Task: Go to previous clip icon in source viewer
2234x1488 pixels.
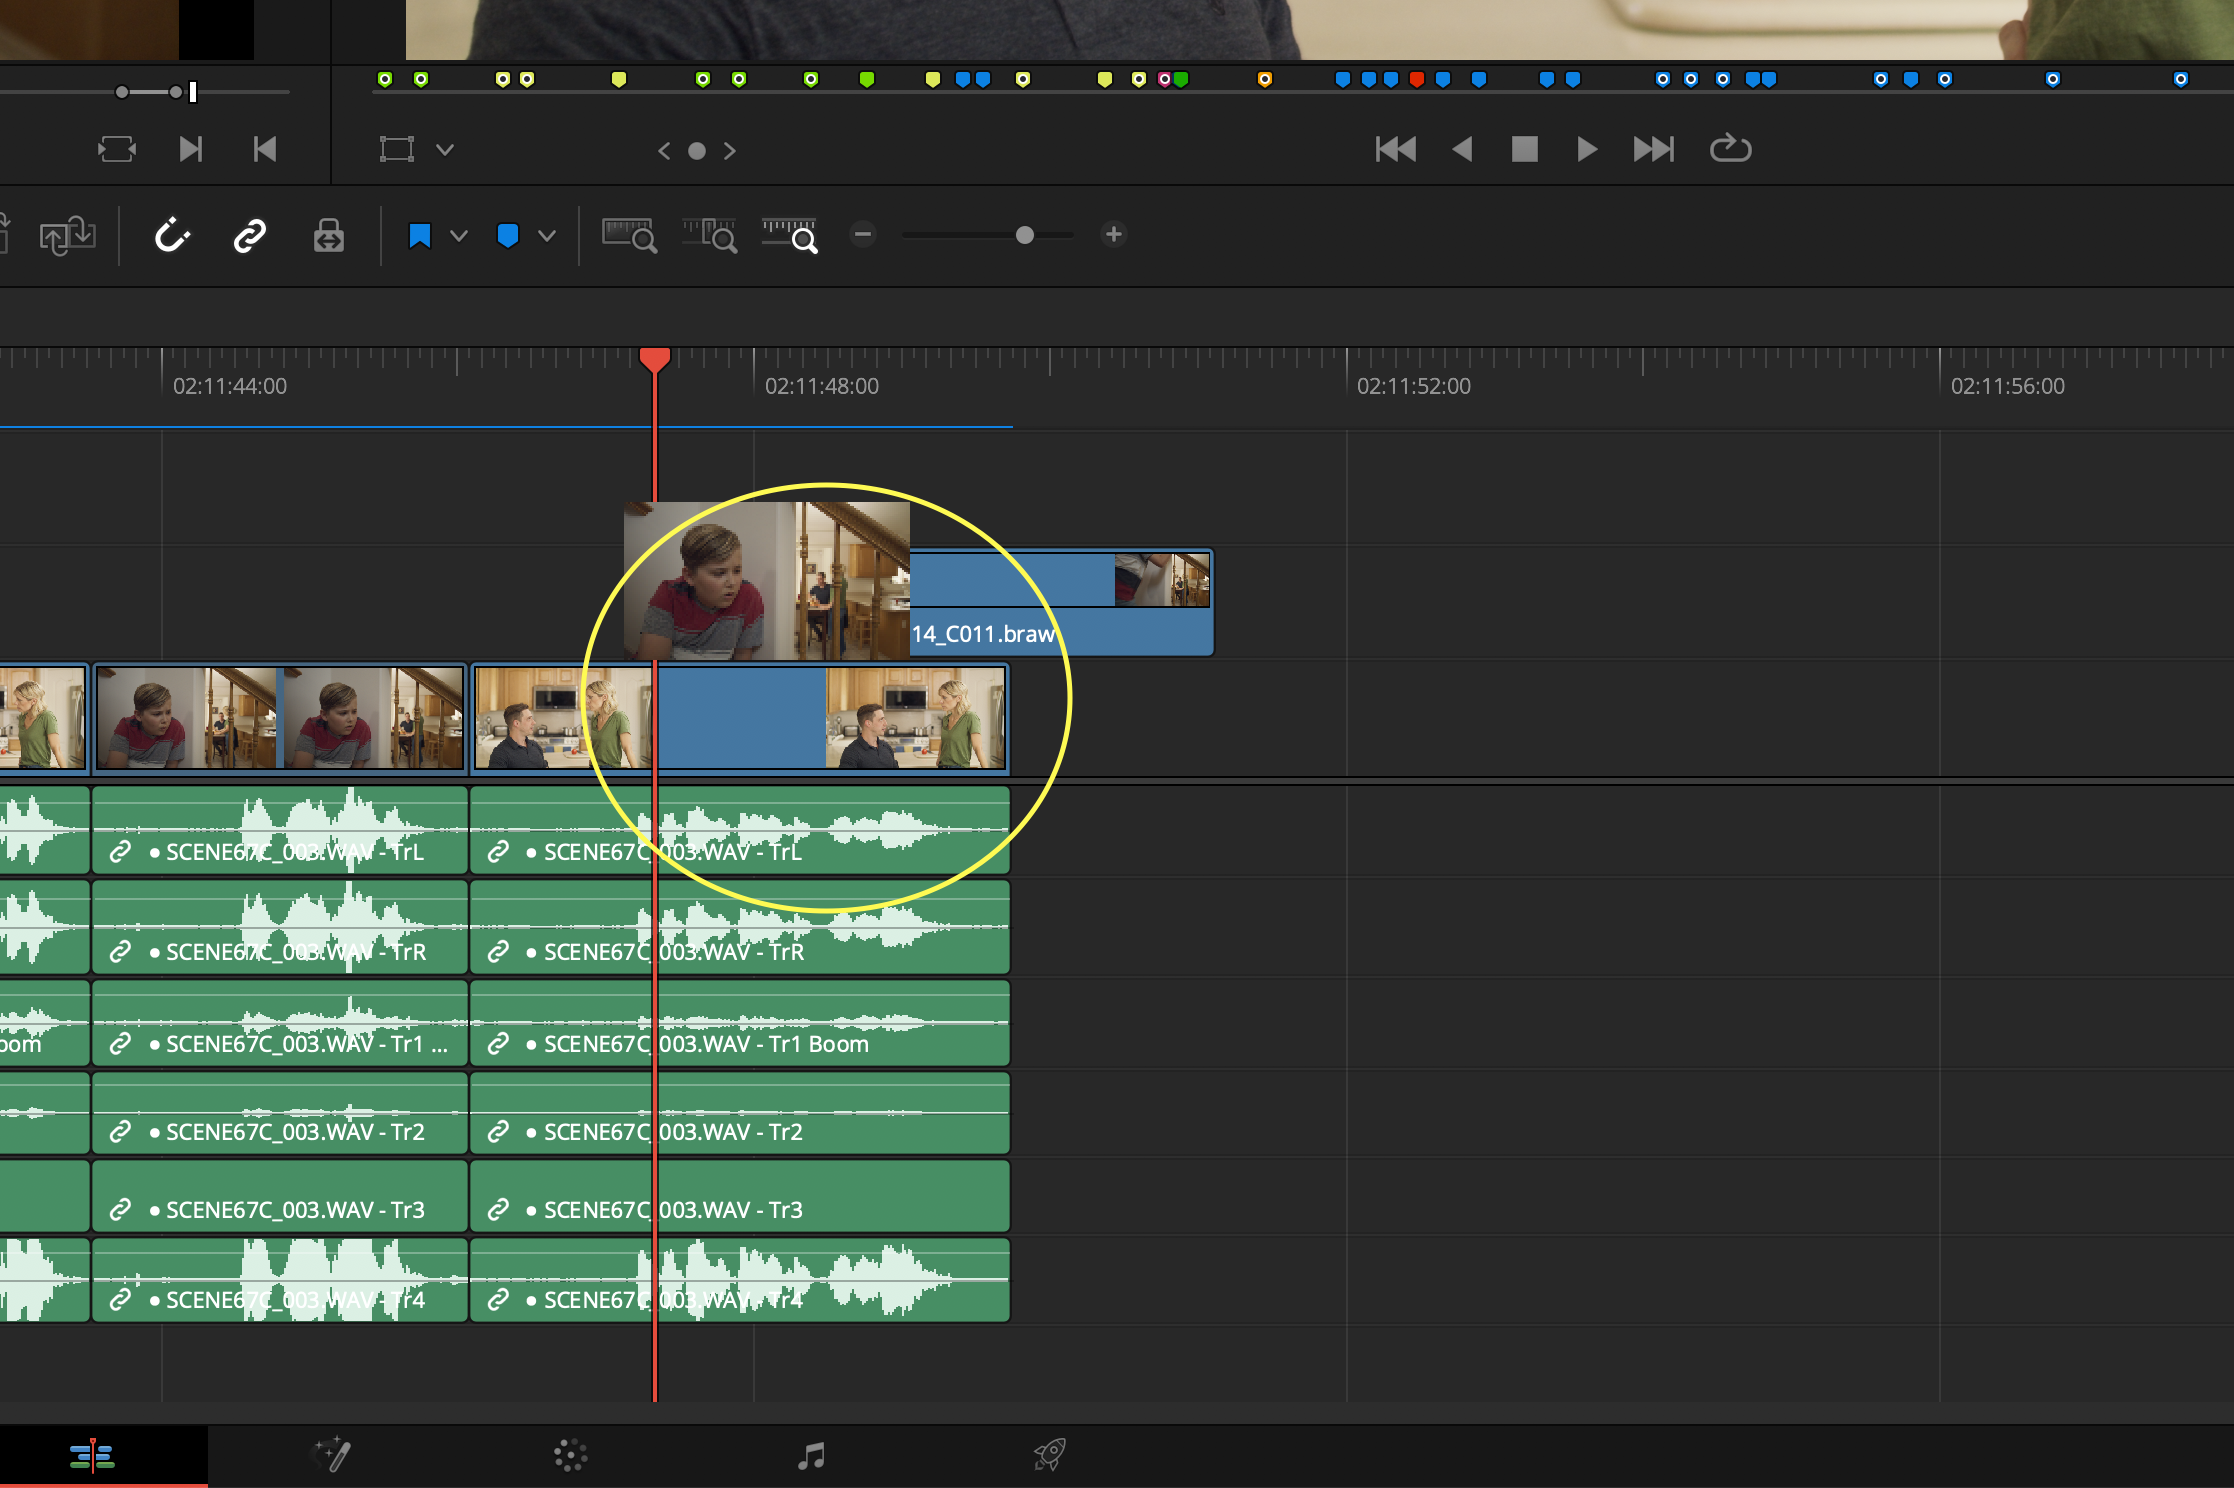Action: tap(264, 150)
